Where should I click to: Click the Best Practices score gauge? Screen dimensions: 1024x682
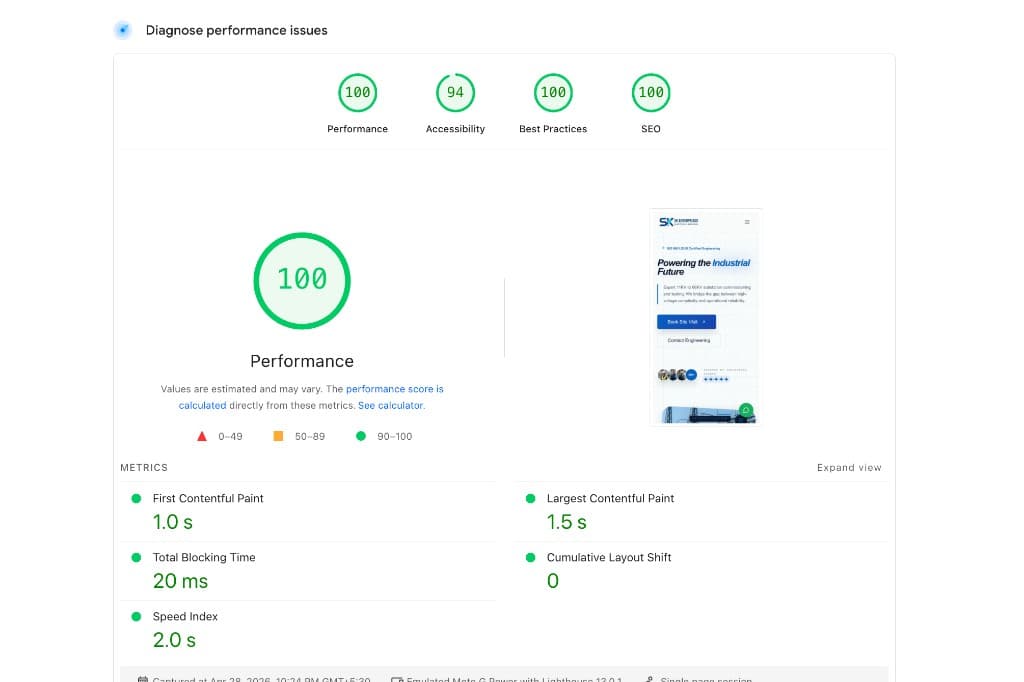point(553,91)
